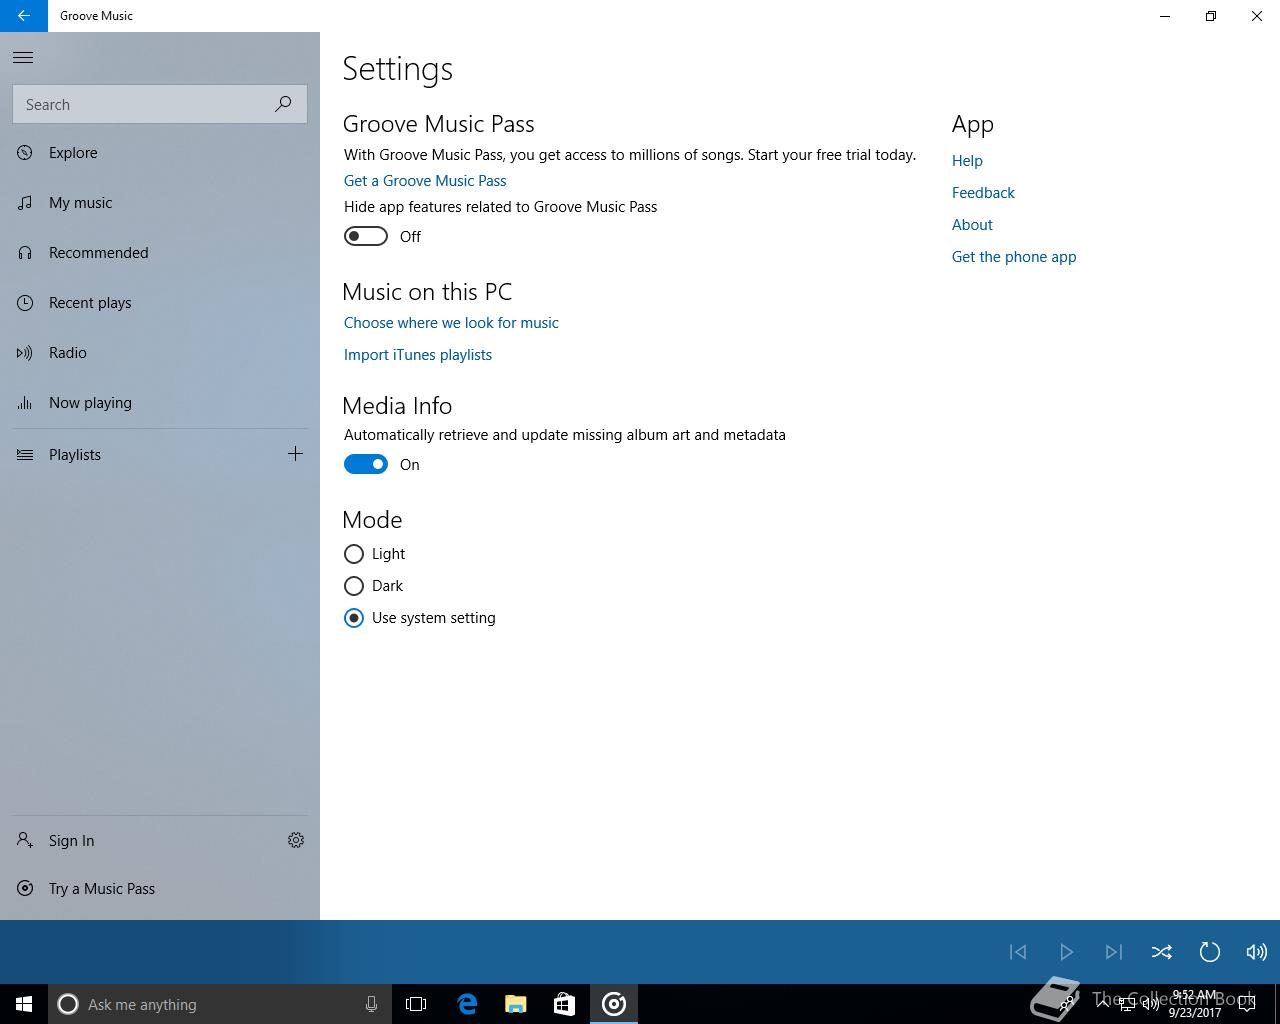1280x1024 pixels.
Task: Open the Recommended page
Action: 160,253
